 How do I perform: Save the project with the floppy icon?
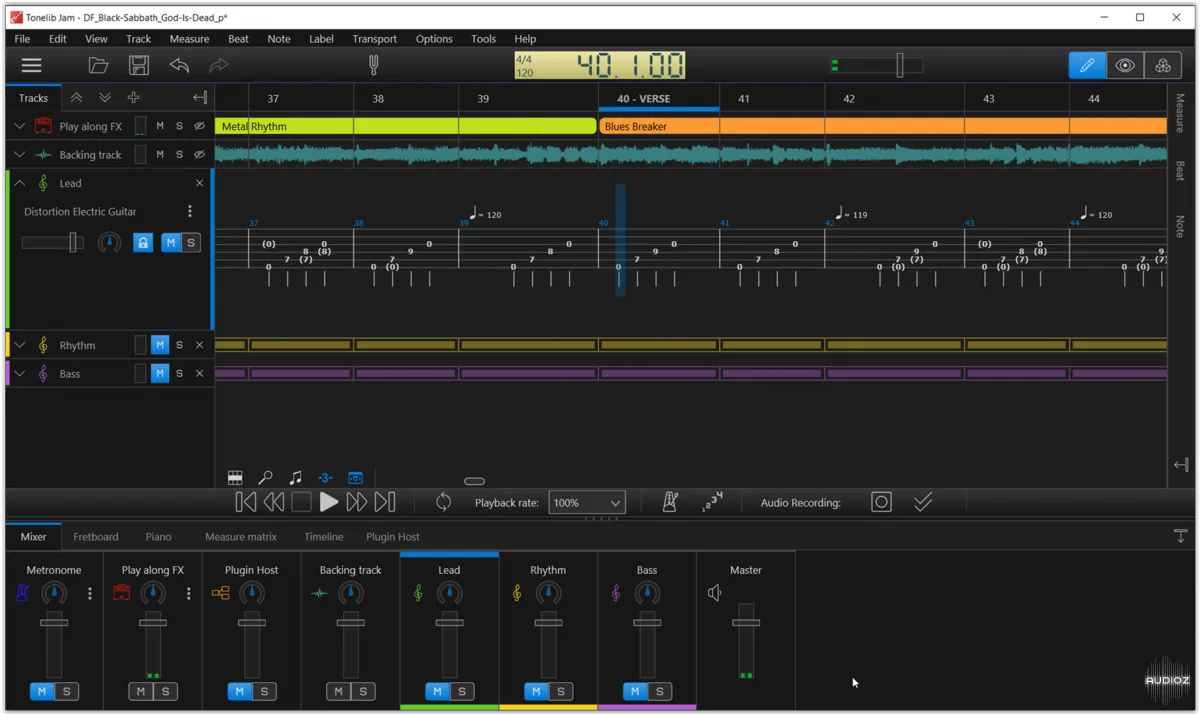139,65
